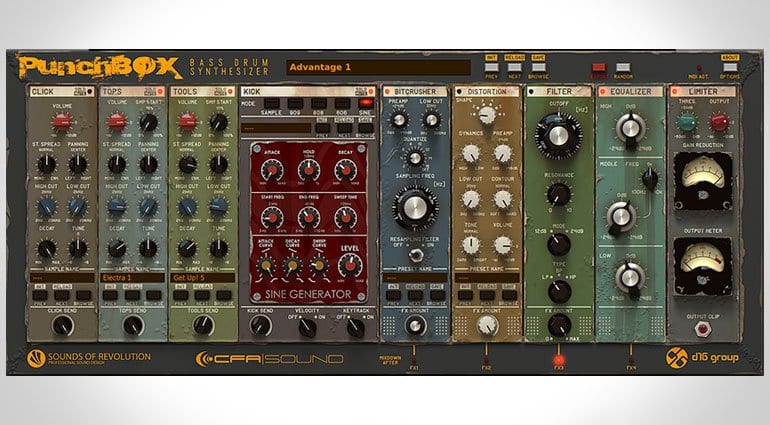The width and height of the screenshot is (770, 425).
Task: Set mixdown after FX1
Action: pyautogui.click(x=414, y=360)
